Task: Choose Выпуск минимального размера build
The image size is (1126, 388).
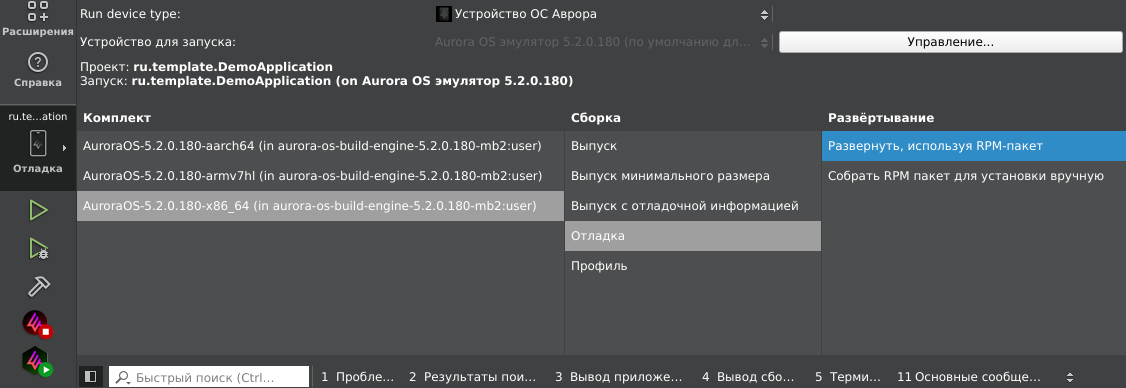Action: point(693,176)
